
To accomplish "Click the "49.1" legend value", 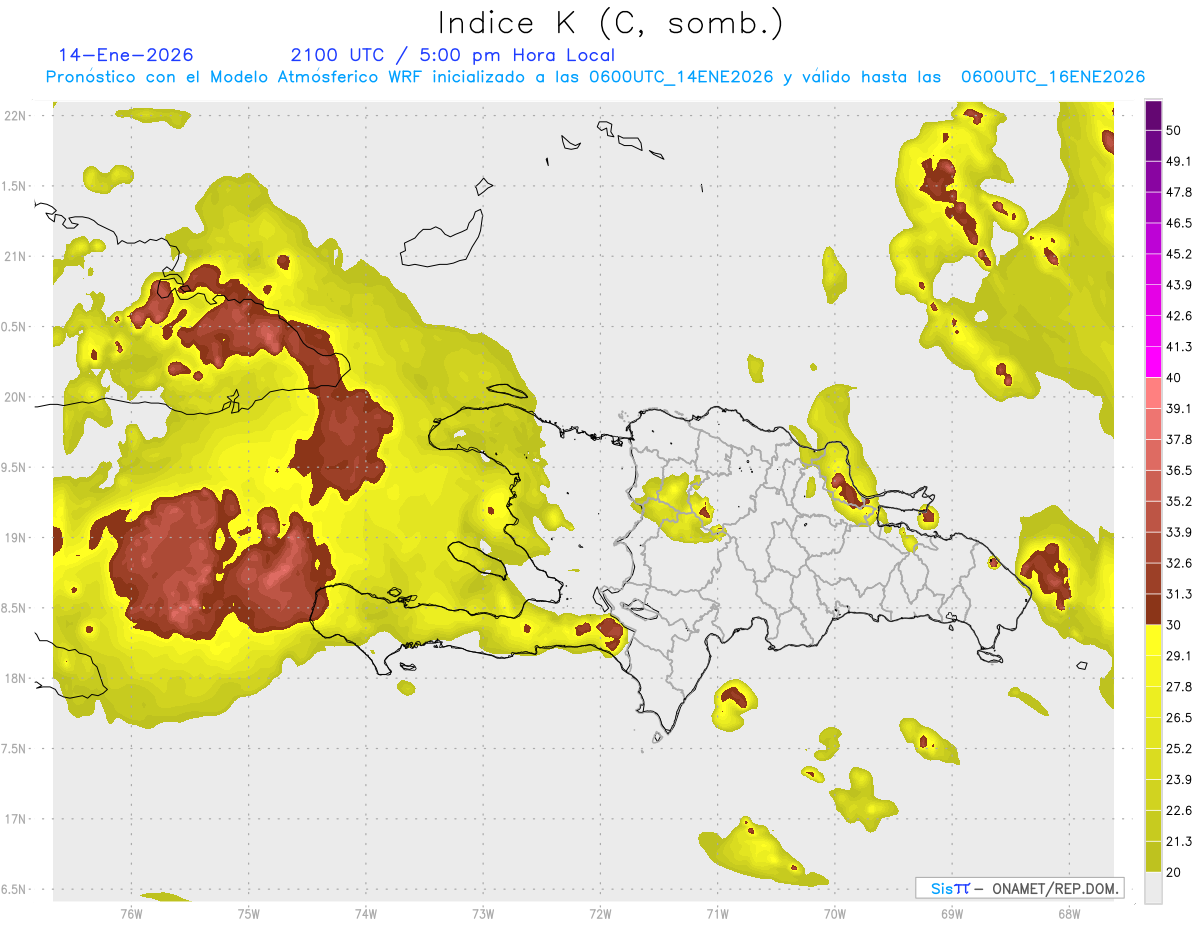I will click(x=1179, y=161).
